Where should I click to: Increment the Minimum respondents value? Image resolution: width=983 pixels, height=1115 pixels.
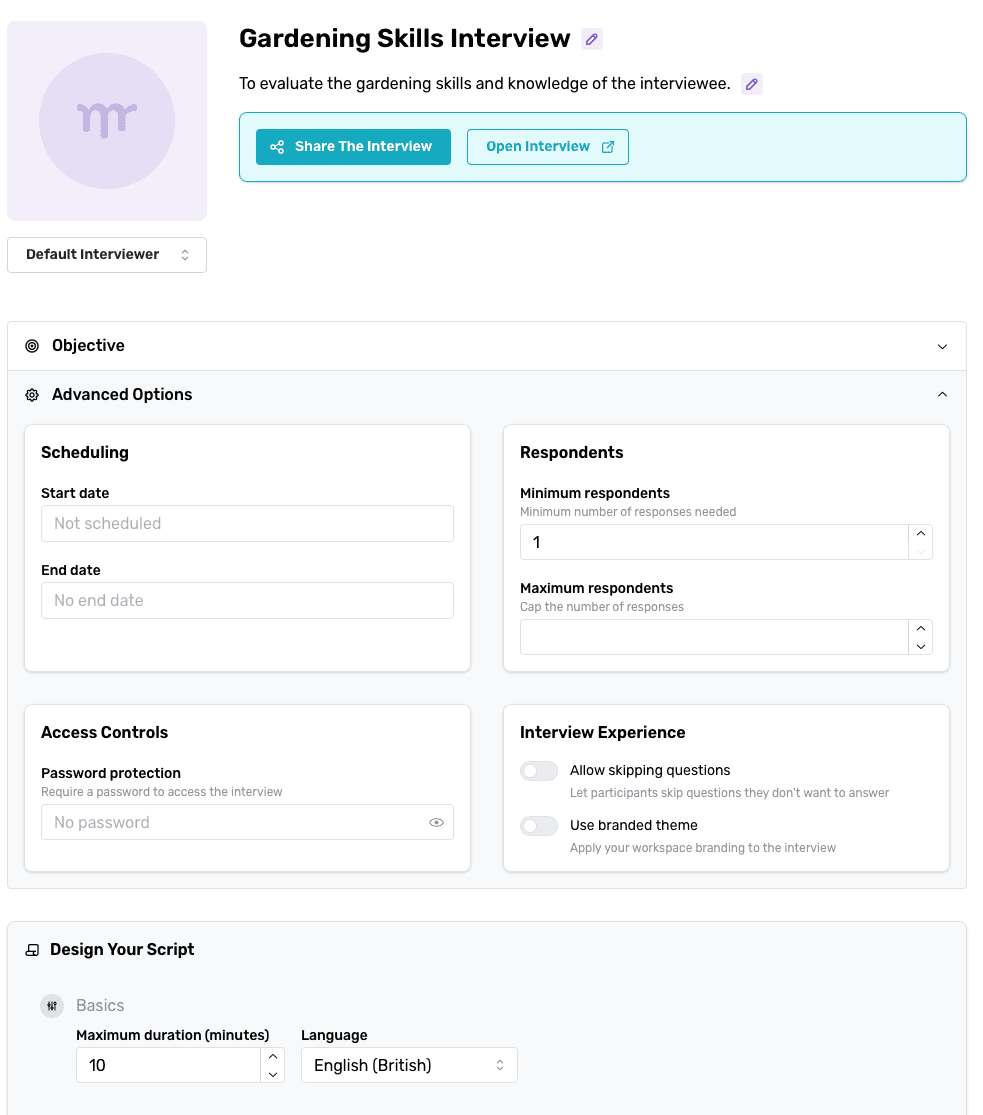(x=920, y=535)
